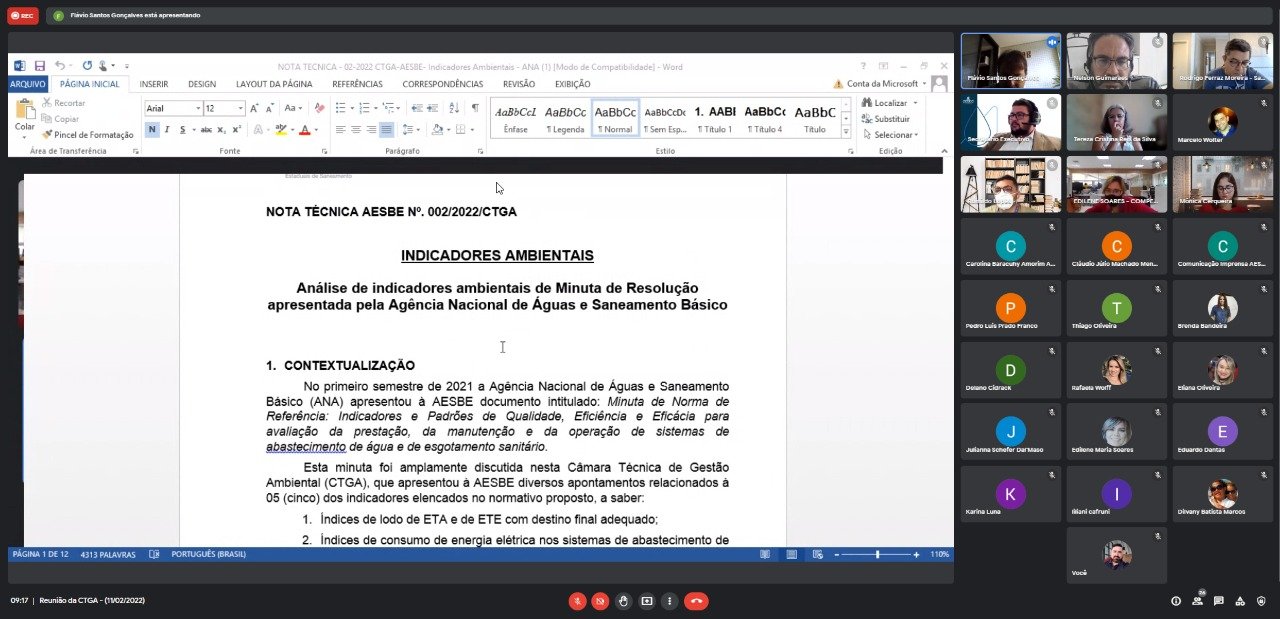This screenshot has height=619, width=1280.
Task: Click the red leave call button
Action: (696, 601)
